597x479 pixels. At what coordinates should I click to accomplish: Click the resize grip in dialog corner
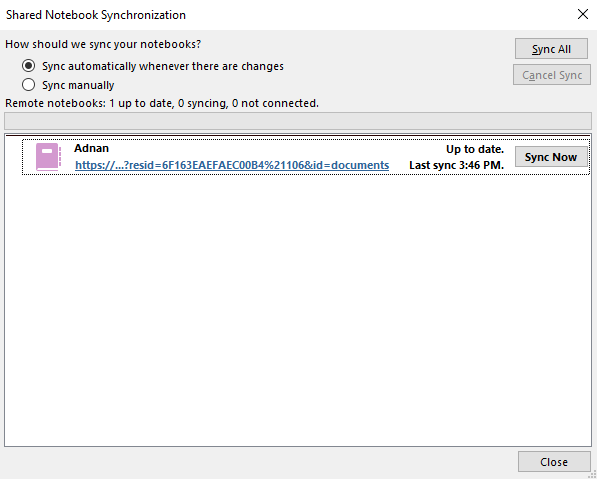(x=592, y=474)
